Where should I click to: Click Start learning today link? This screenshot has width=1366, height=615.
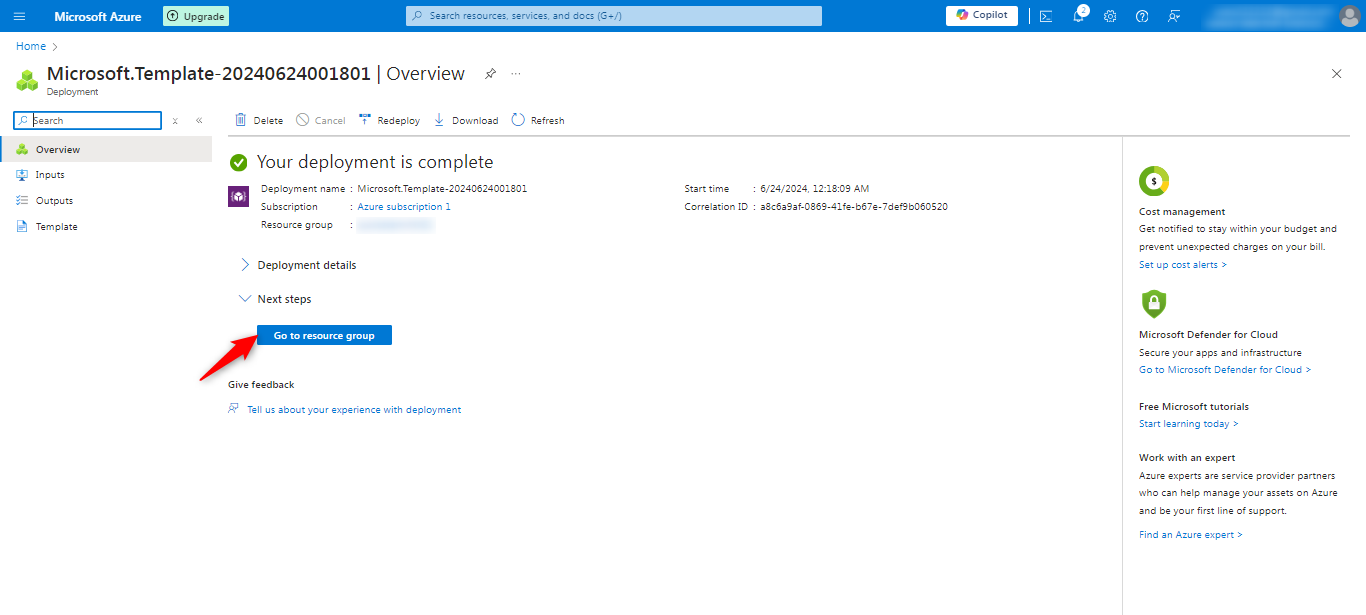click(1189, 424)
